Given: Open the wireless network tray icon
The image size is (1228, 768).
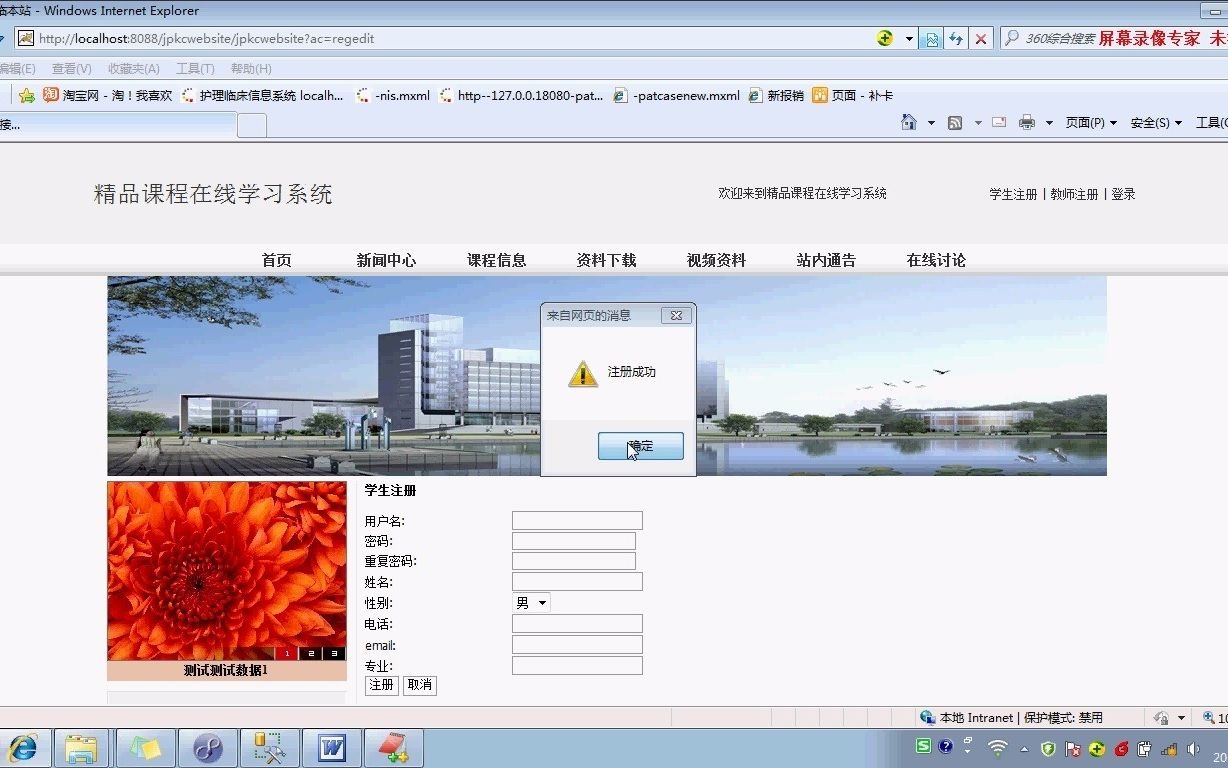Looking at the screenshot, I should (x=997, y=747).
